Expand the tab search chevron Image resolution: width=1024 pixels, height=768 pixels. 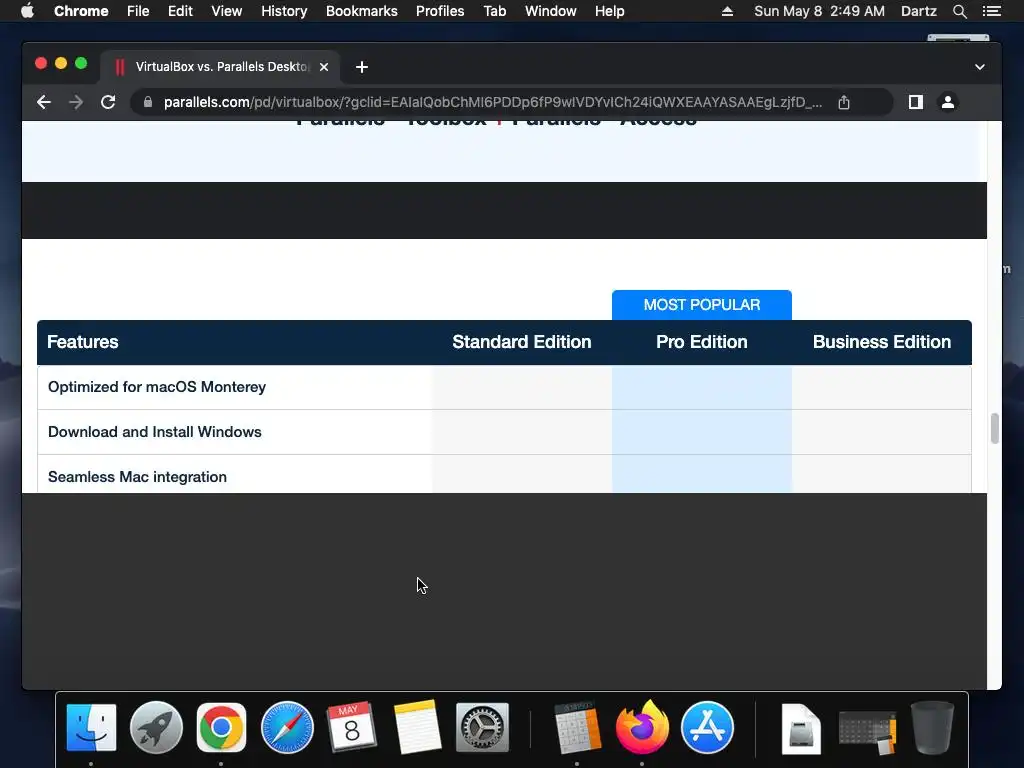point(980,67)
